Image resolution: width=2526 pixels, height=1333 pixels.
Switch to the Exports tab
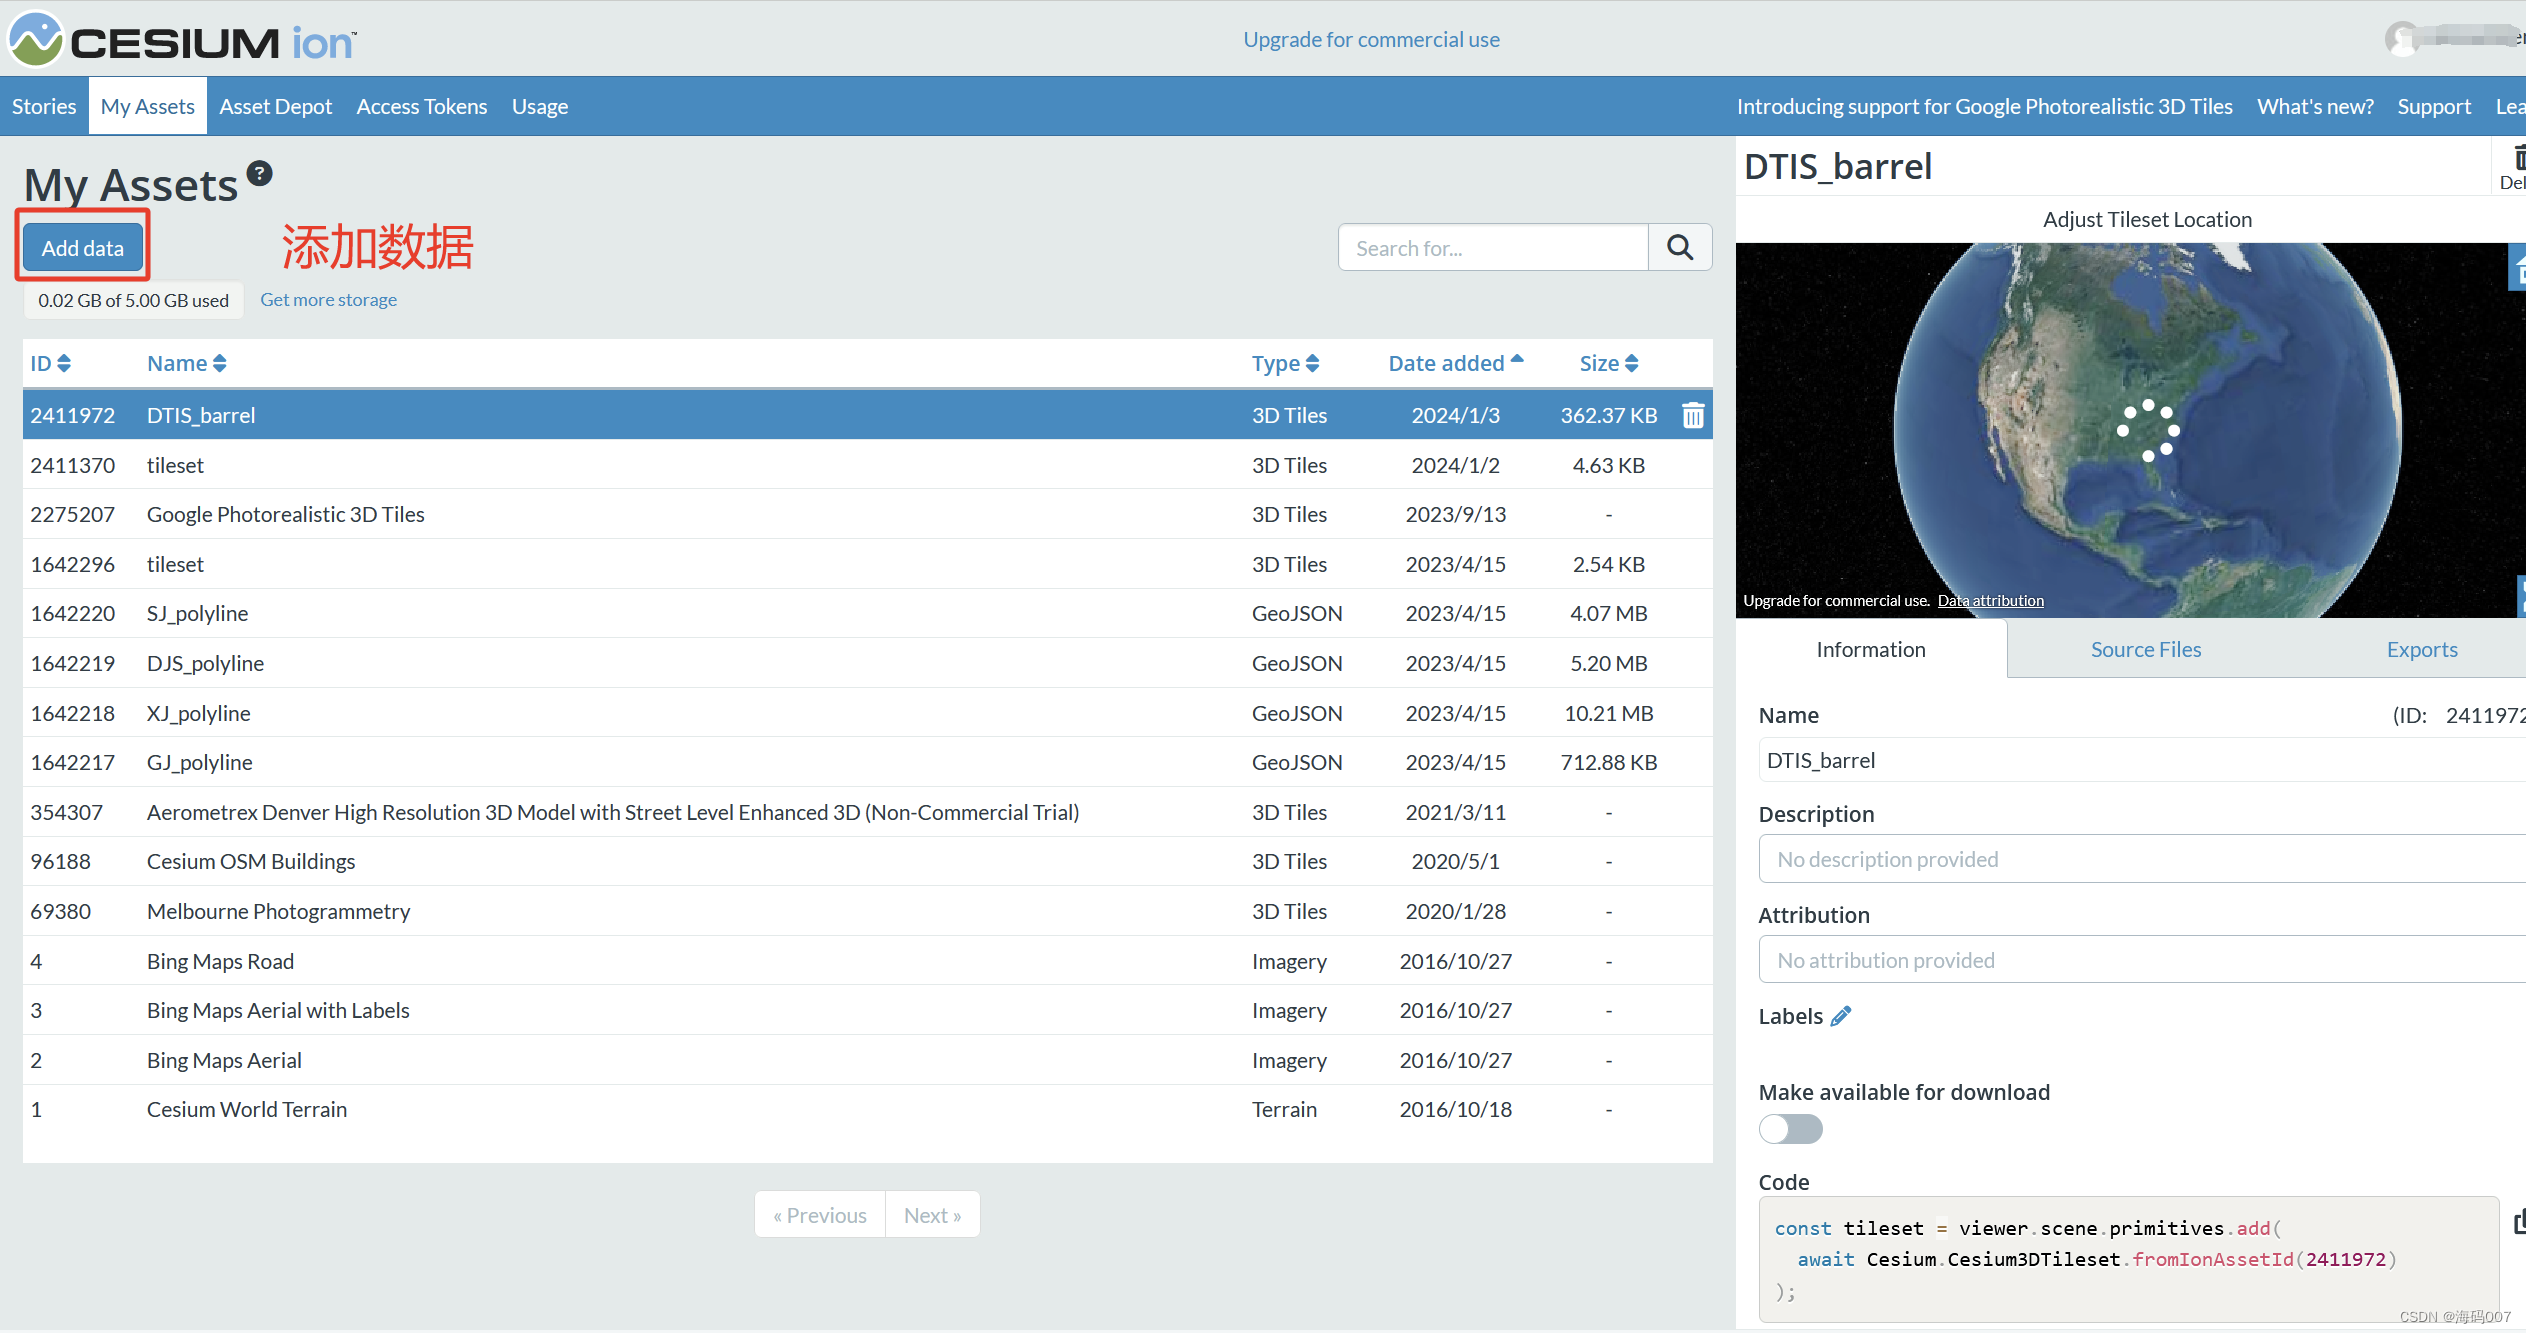(x=2421, y=649)
